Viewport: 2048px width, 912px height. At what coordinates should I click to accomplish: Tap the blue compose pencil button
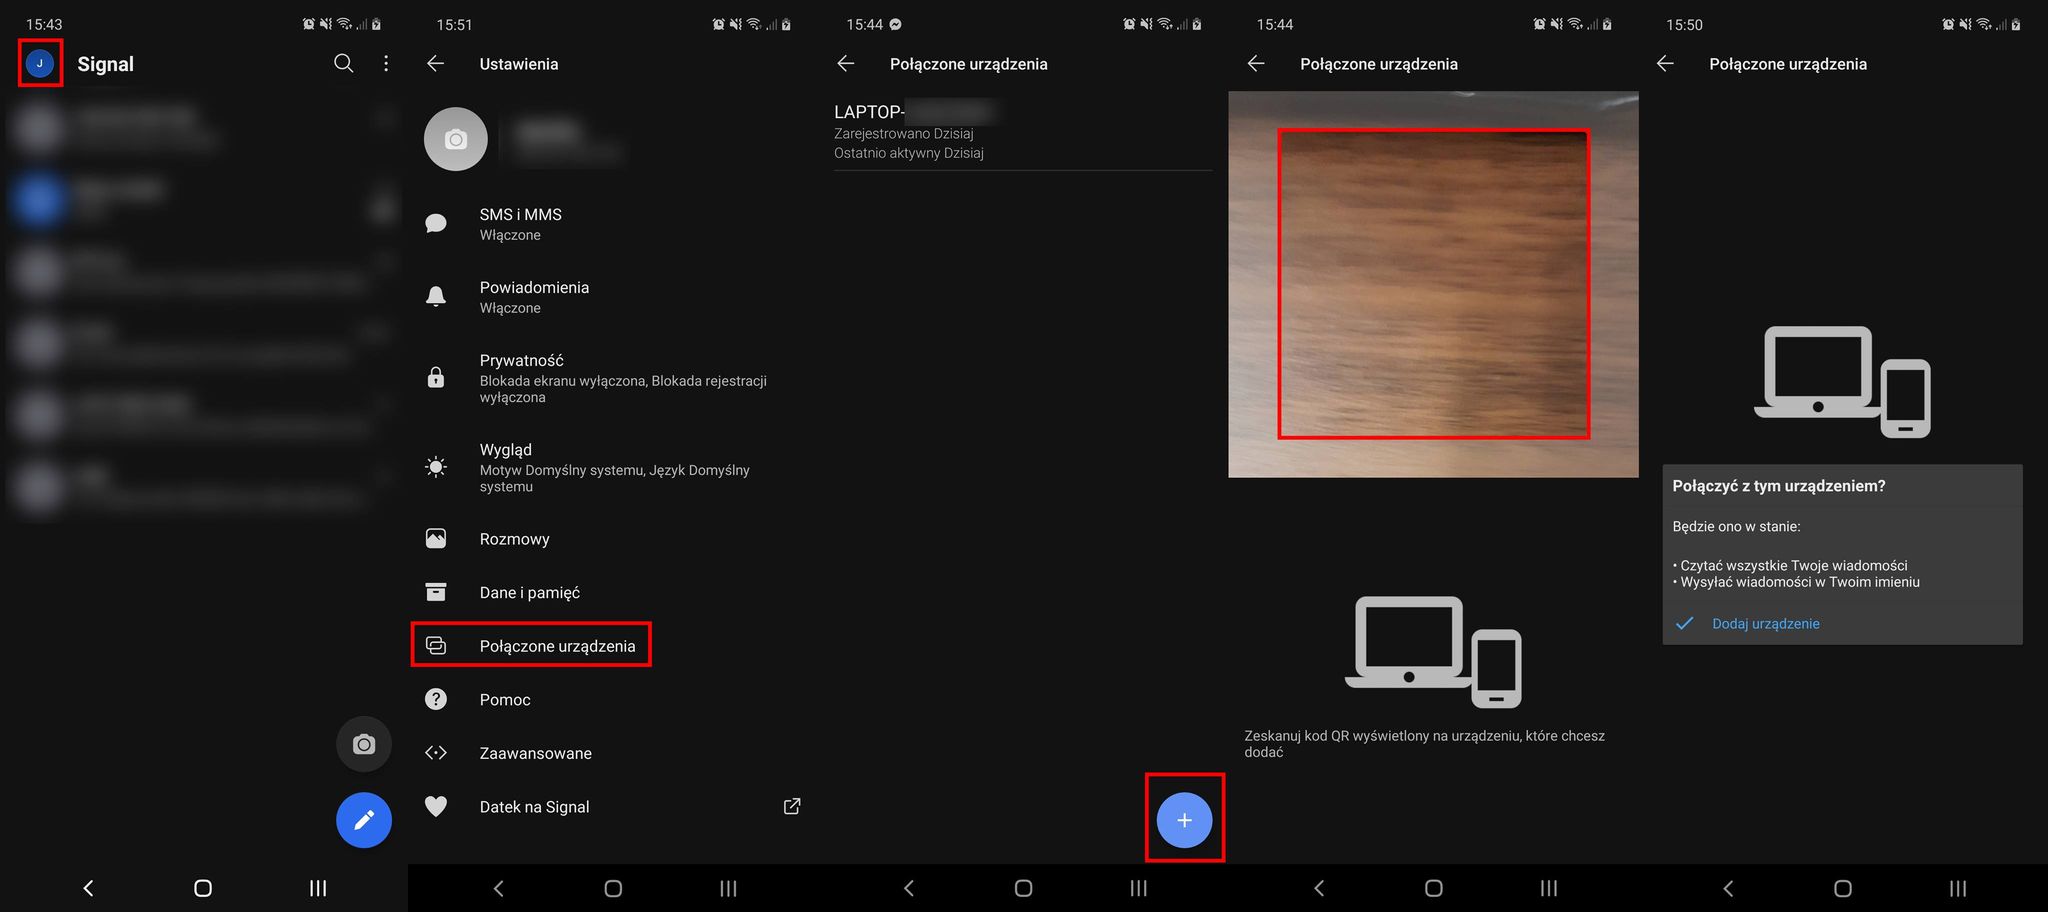pos(364,820)
